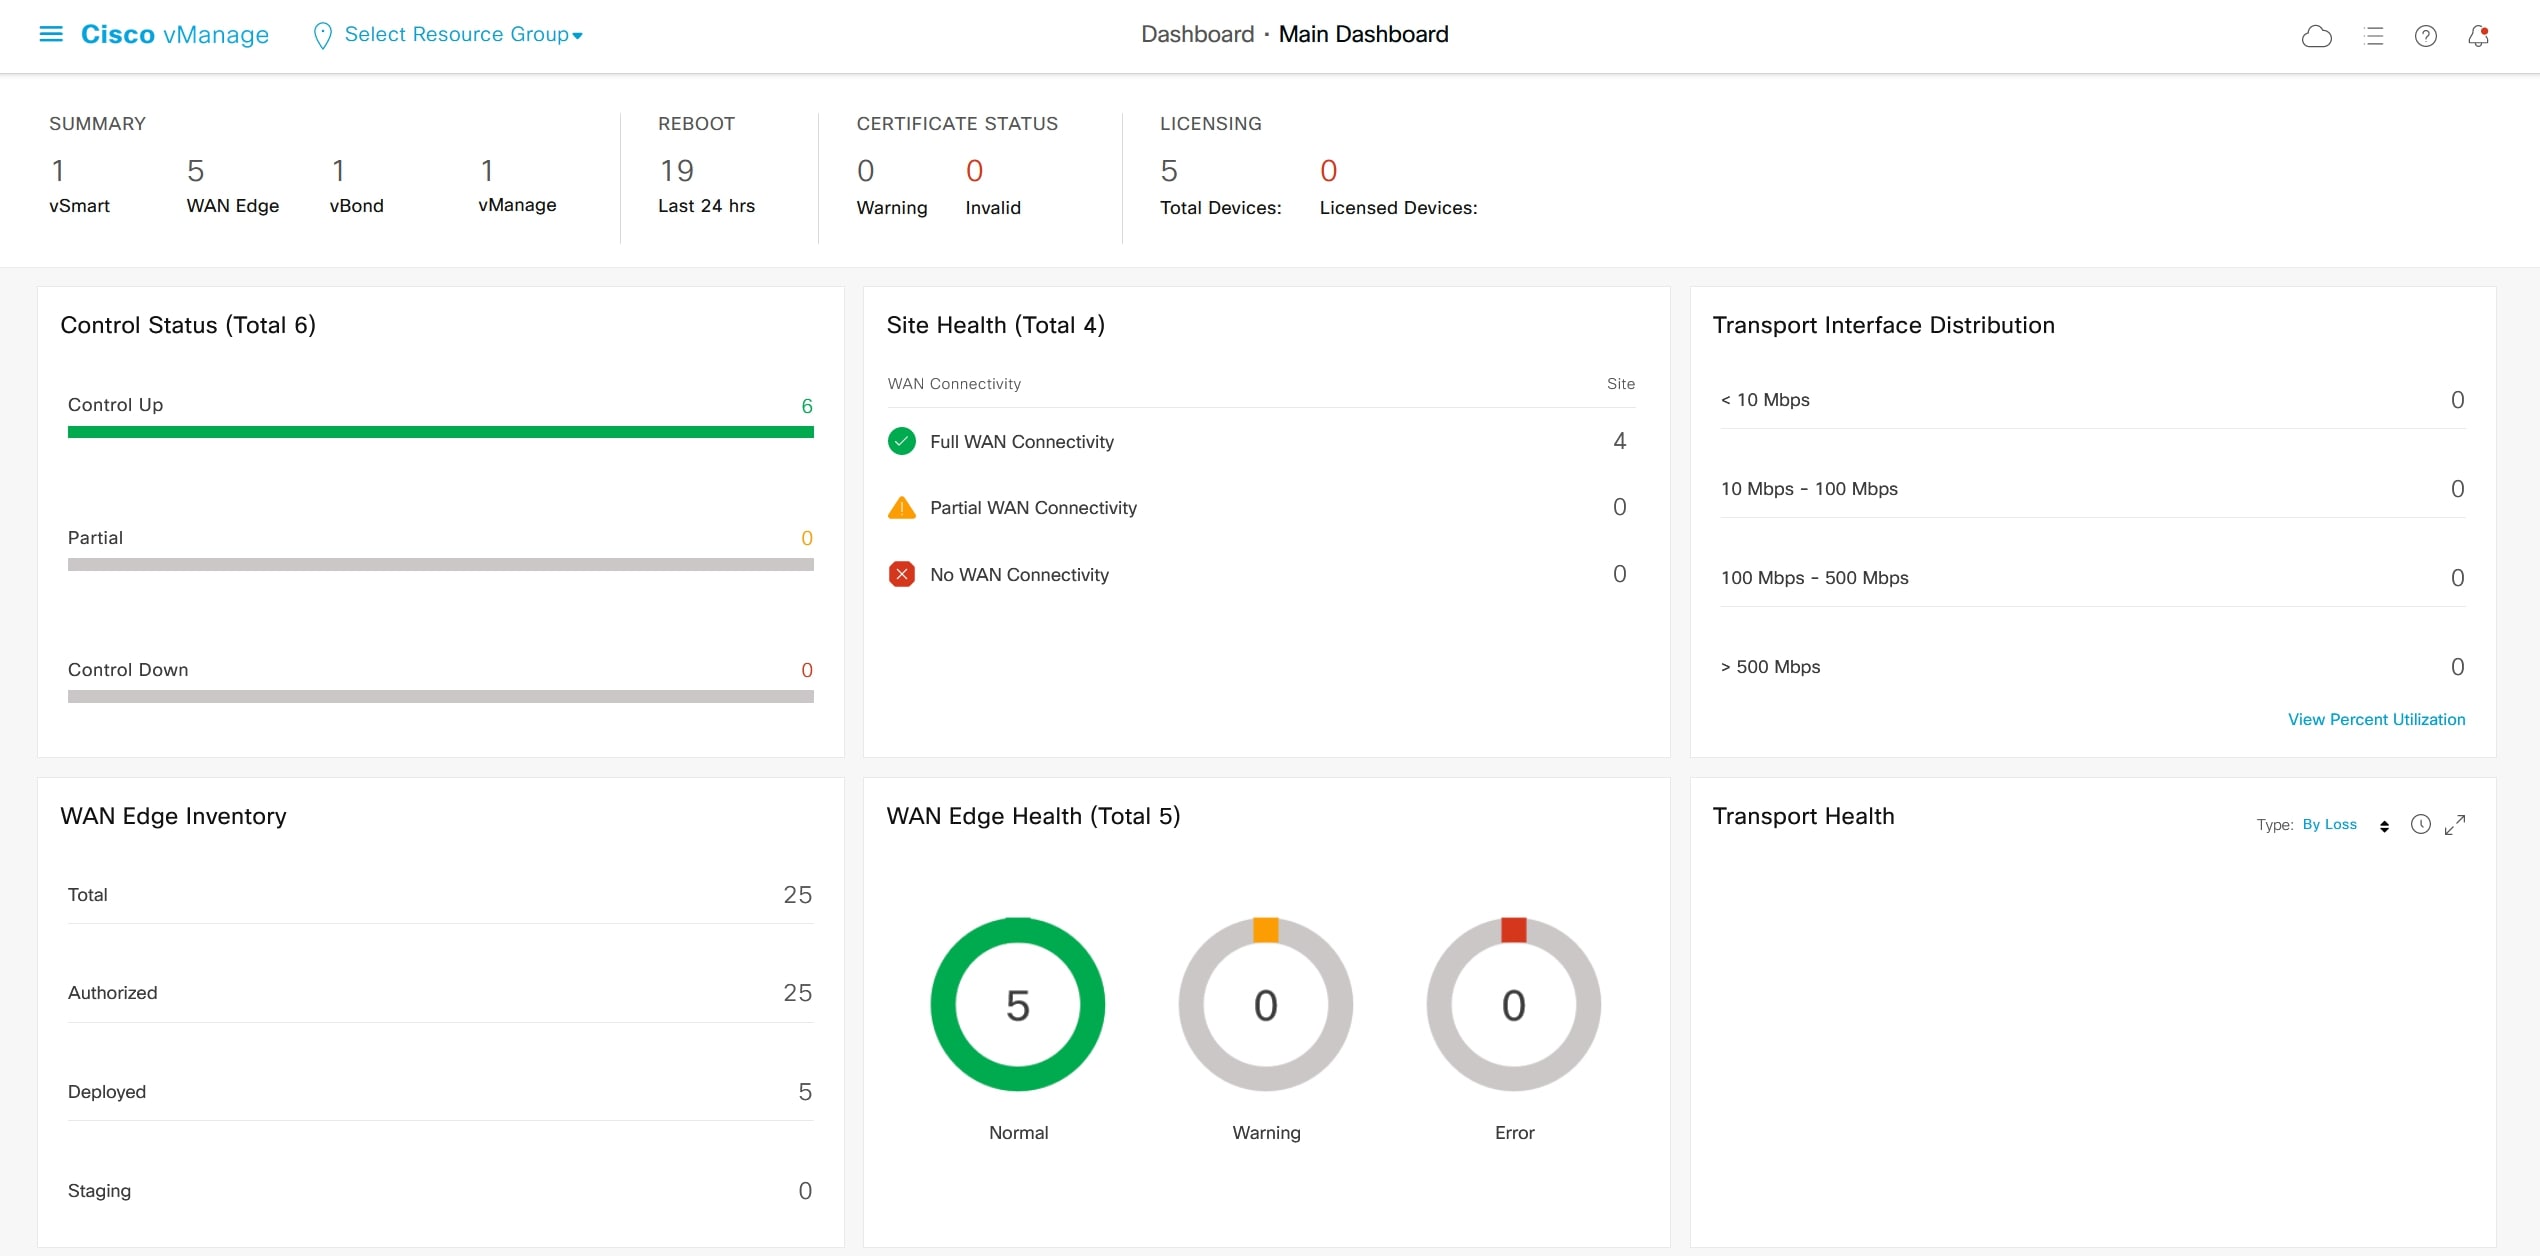
Task: Click the grey Control Down status bar
Action: coord(441,696)
